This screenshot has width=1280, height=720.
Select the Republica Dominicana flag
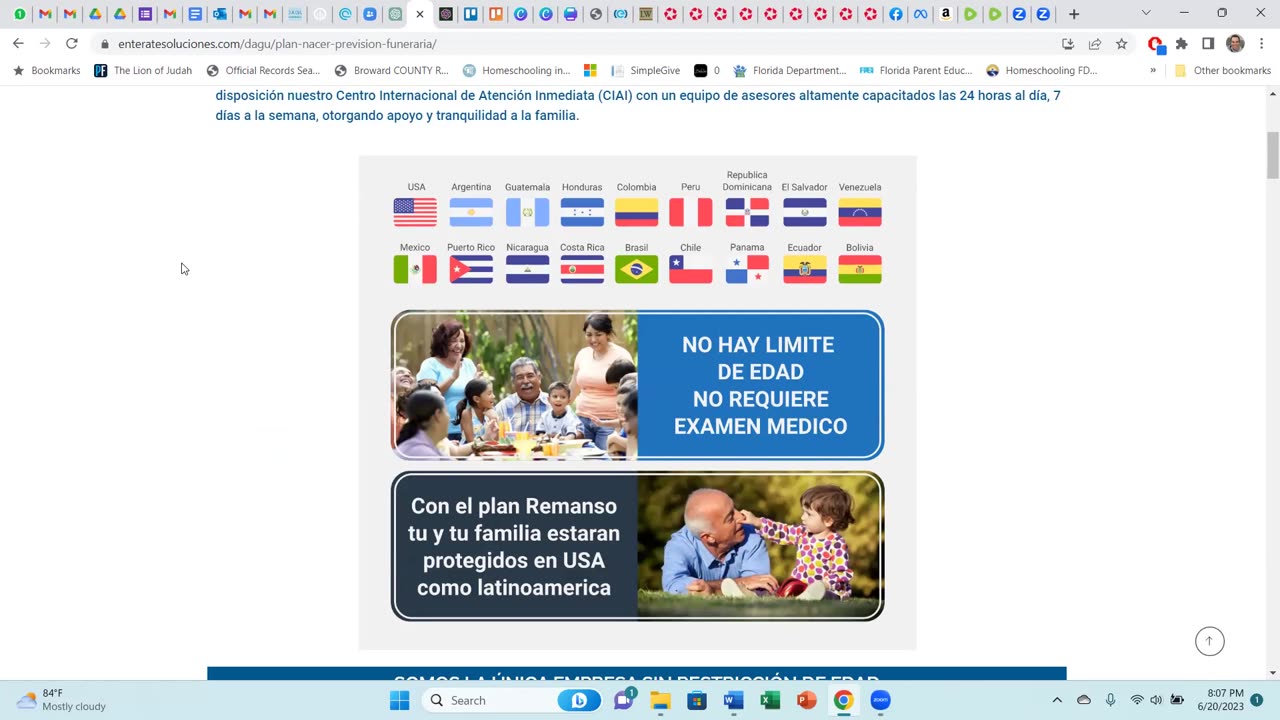click(747, 212)
